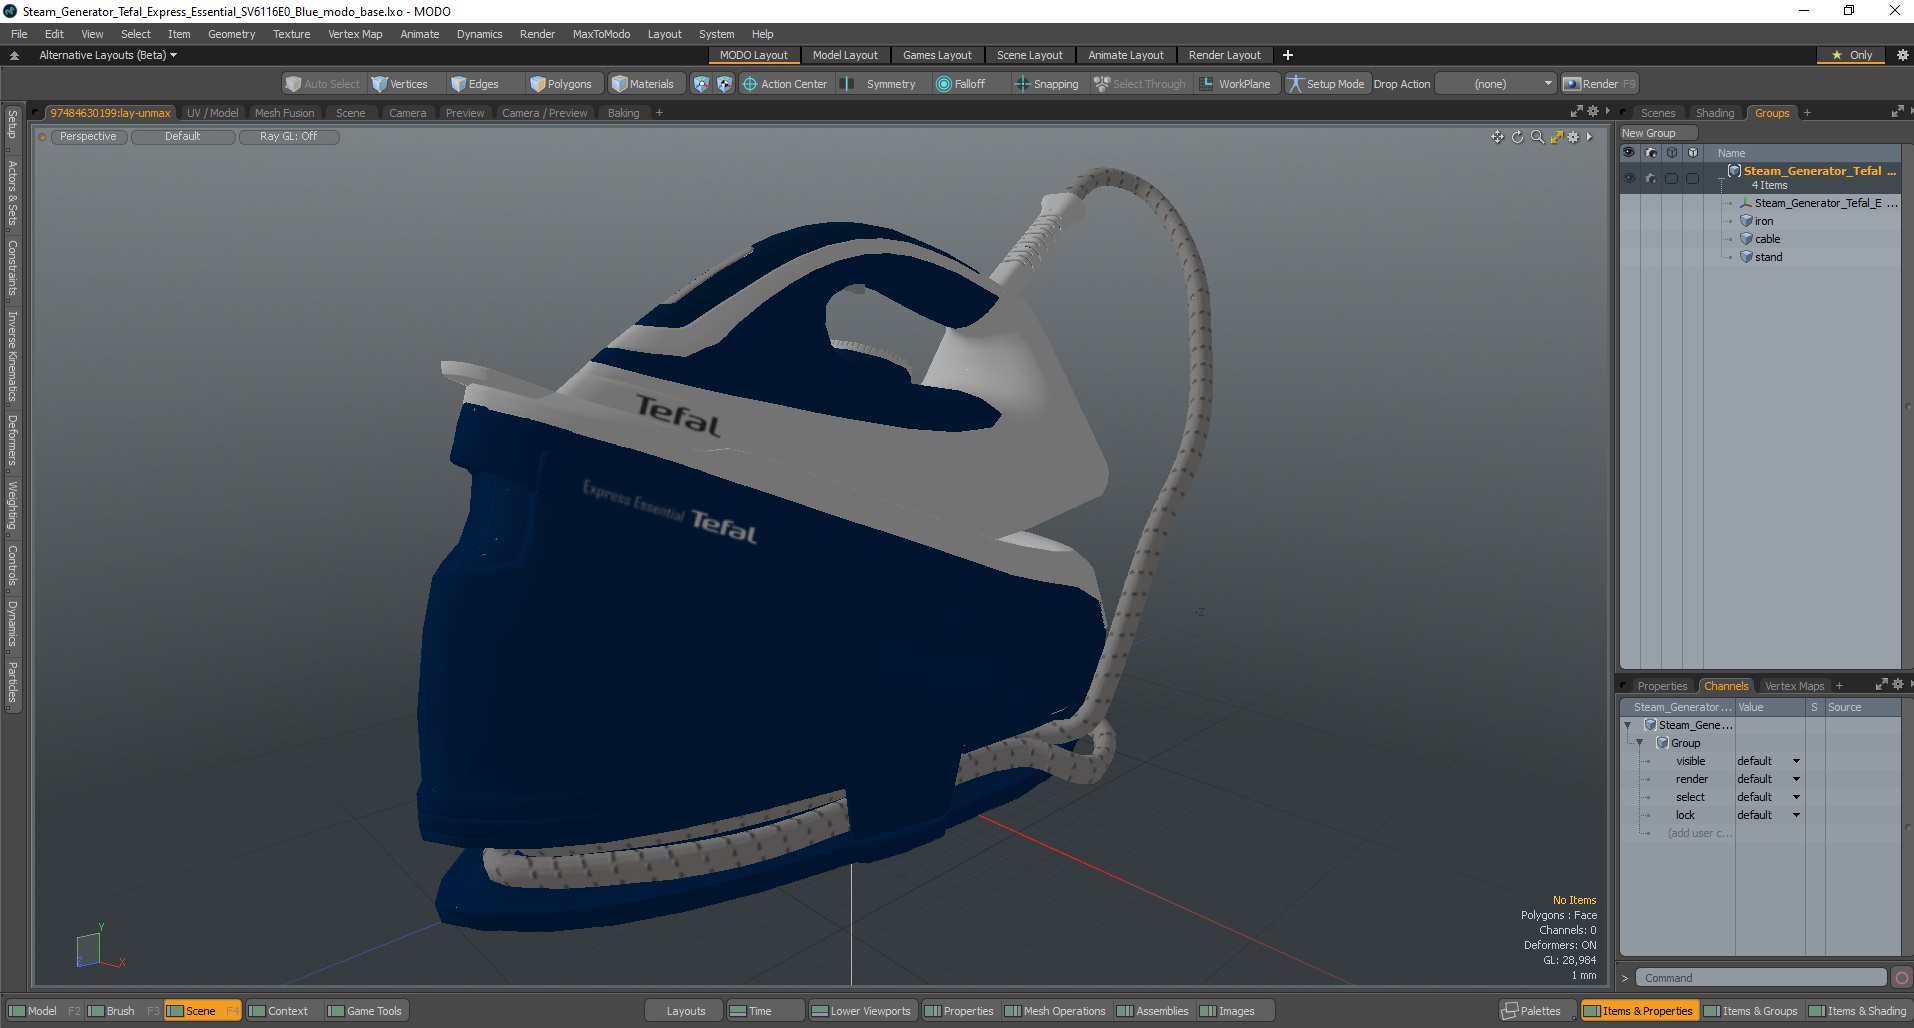Image resolution: width=1914 pixels, height=1028 pixels.
Task: Click the Center selection mode icon
Action: click(x=724, y=84)
